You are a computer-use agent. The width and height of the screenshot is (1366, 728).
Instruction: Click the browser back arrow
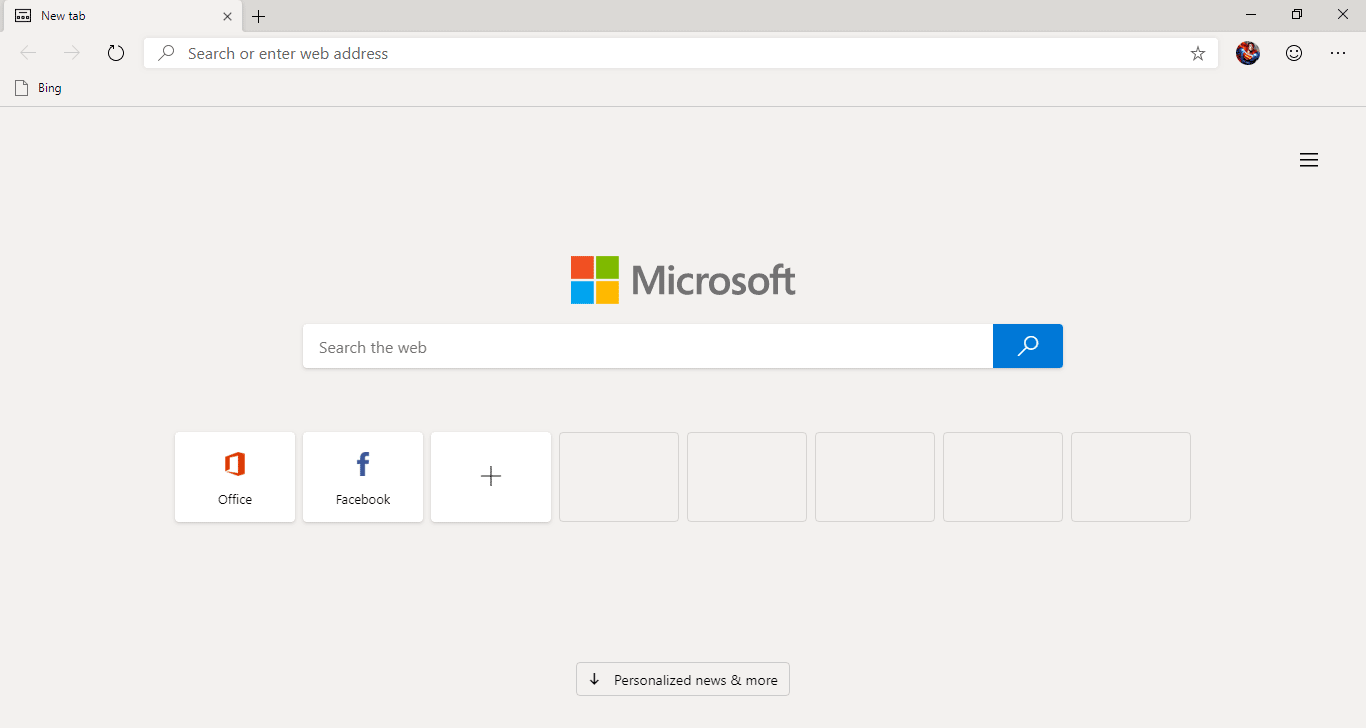coord(28,53)
